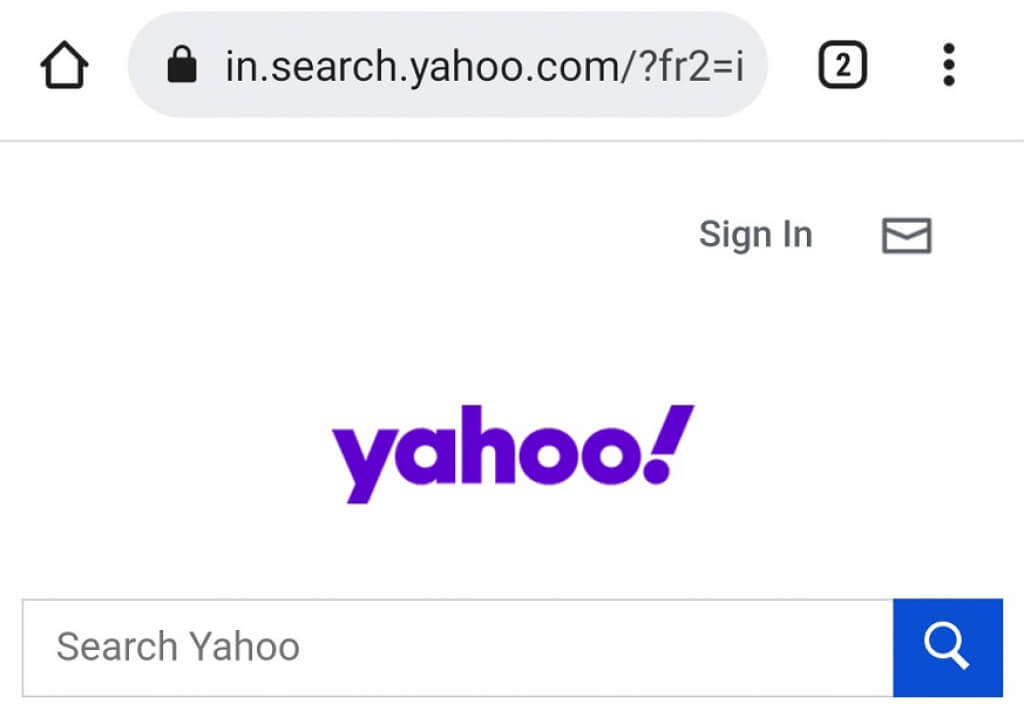The image size is (1024, 704).
Task: Open the tab switcher showing 2 tabs
Action: tap(842, 67)
